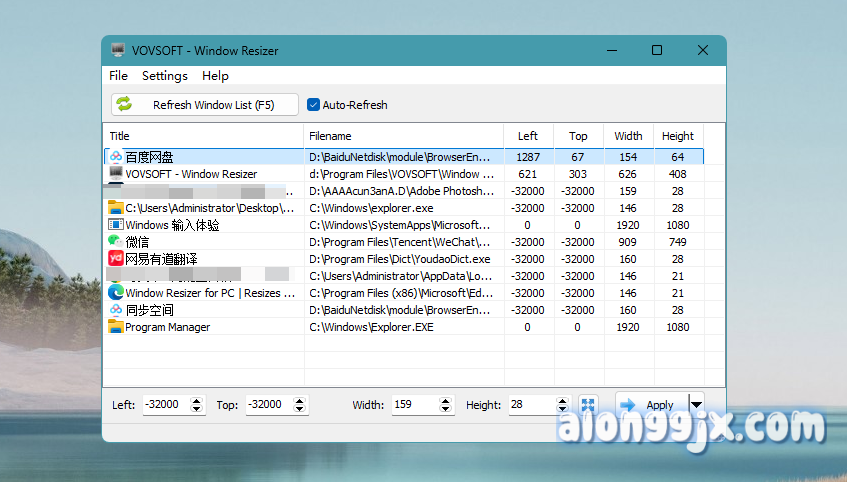Click the Apply button
The height and width of the screenshot is (482, 847).
click(648, 405)
